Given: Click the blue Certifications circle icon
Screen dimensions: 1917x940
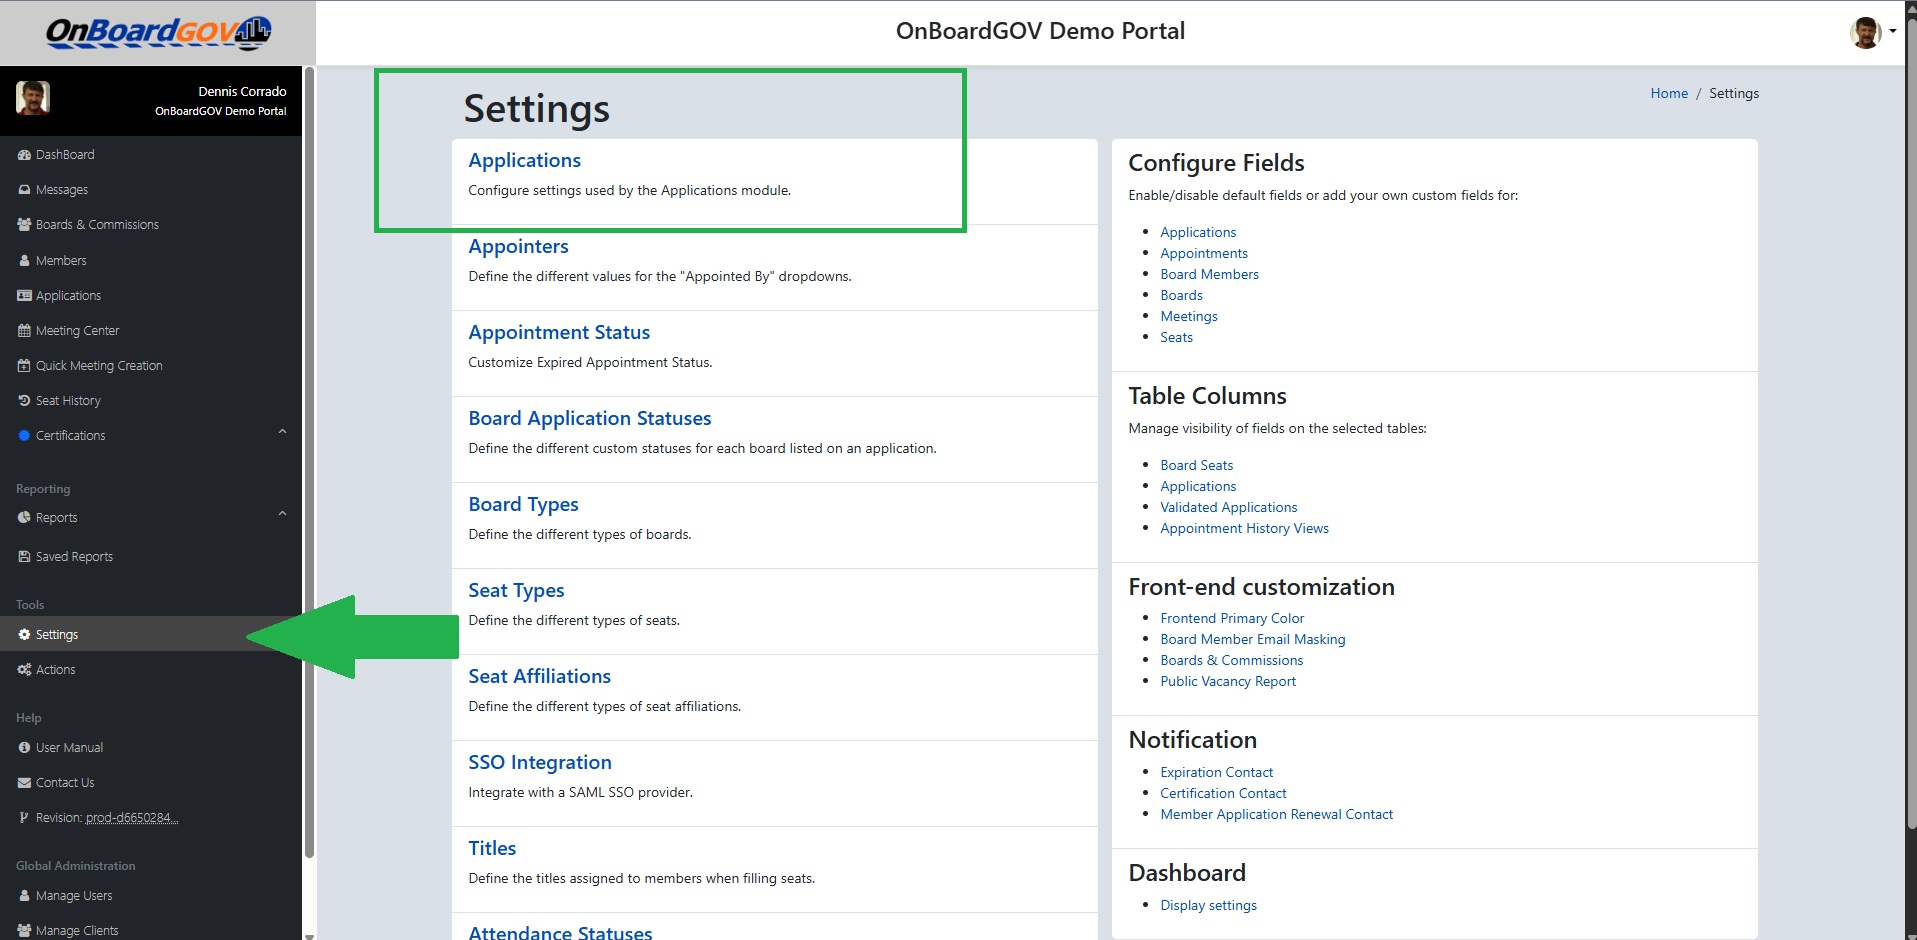Looking at the screenshot, I should 24,436.
